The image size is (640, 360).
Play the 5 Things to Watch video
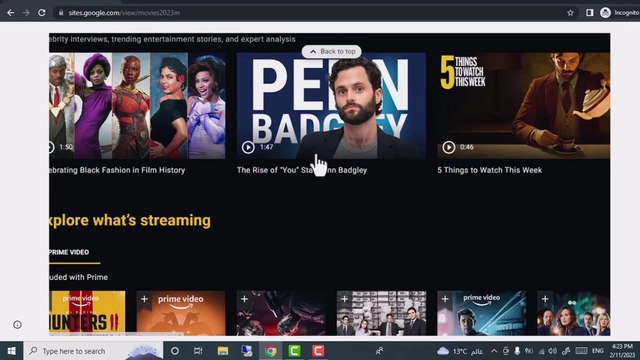449,147
